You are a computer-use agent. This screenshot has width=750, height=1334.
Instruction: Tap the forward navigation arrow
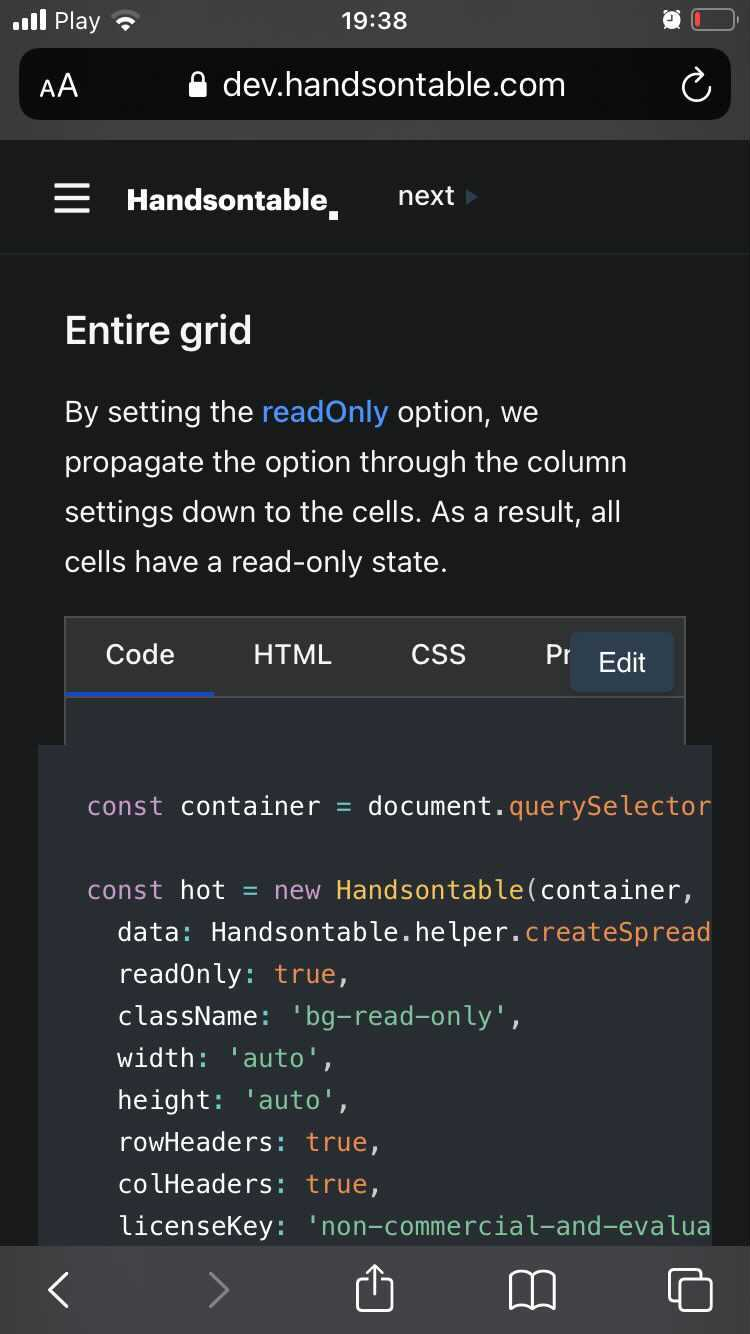pos(218,1290)
